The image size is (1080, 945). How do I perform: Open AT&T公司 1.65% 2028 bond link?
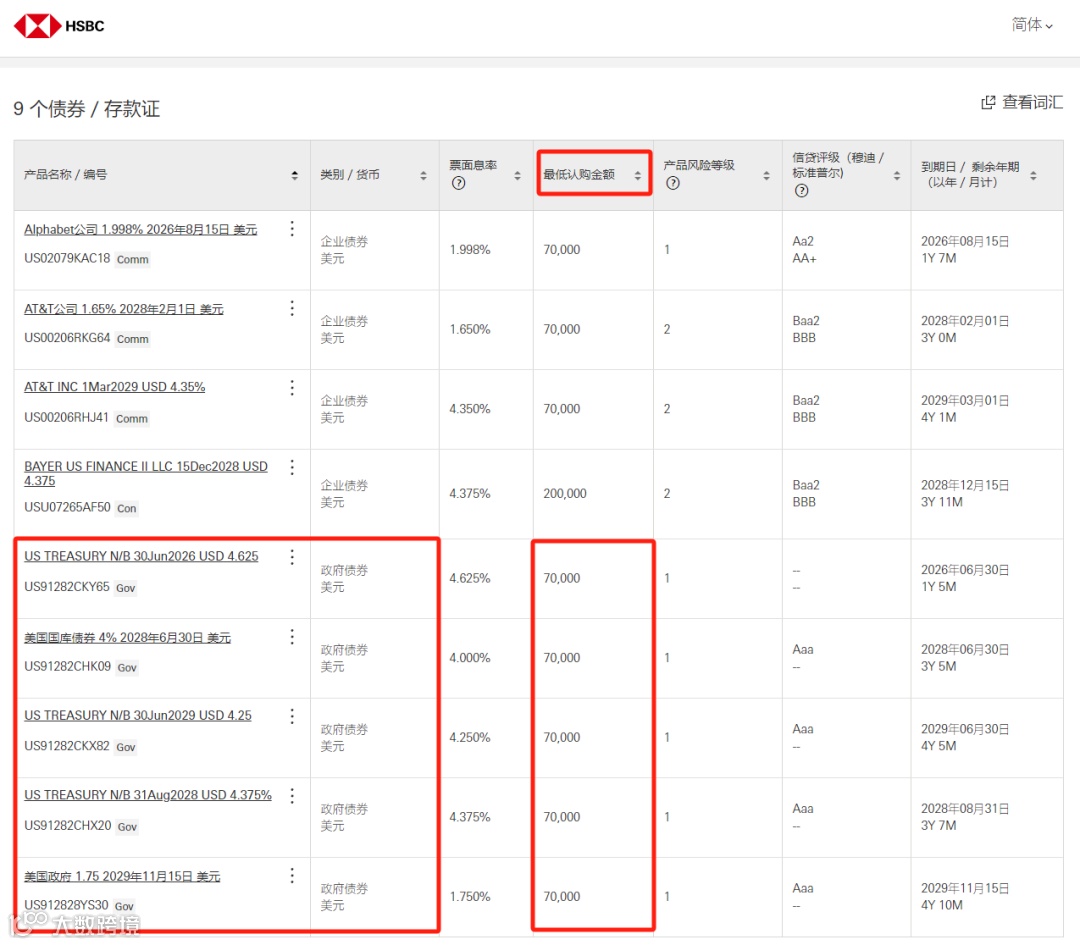[124, 309]
